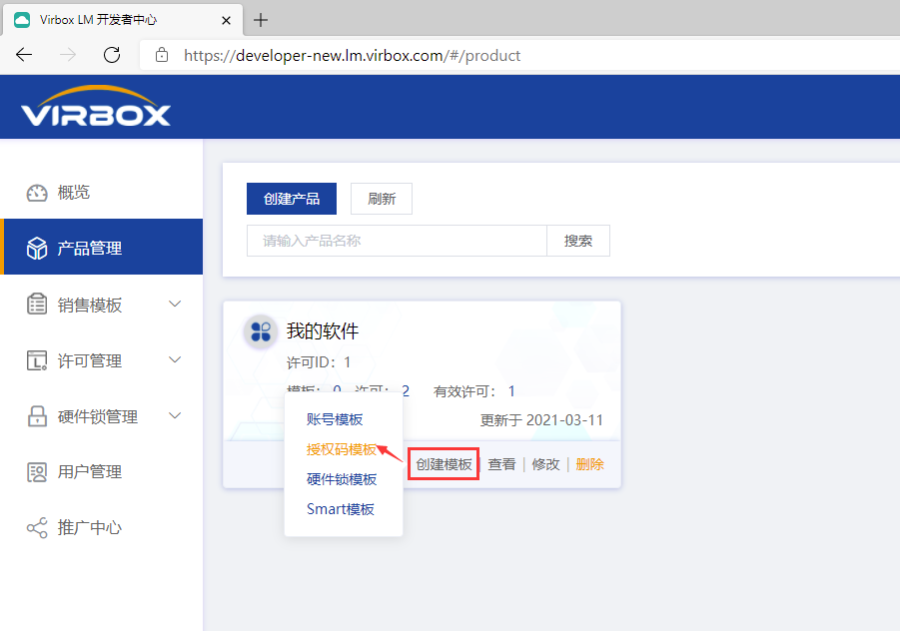Image resolution: width=900 pixels, height=631 pixels.
Task: Focus the product name search field
Action: click(x=396, y=241)
